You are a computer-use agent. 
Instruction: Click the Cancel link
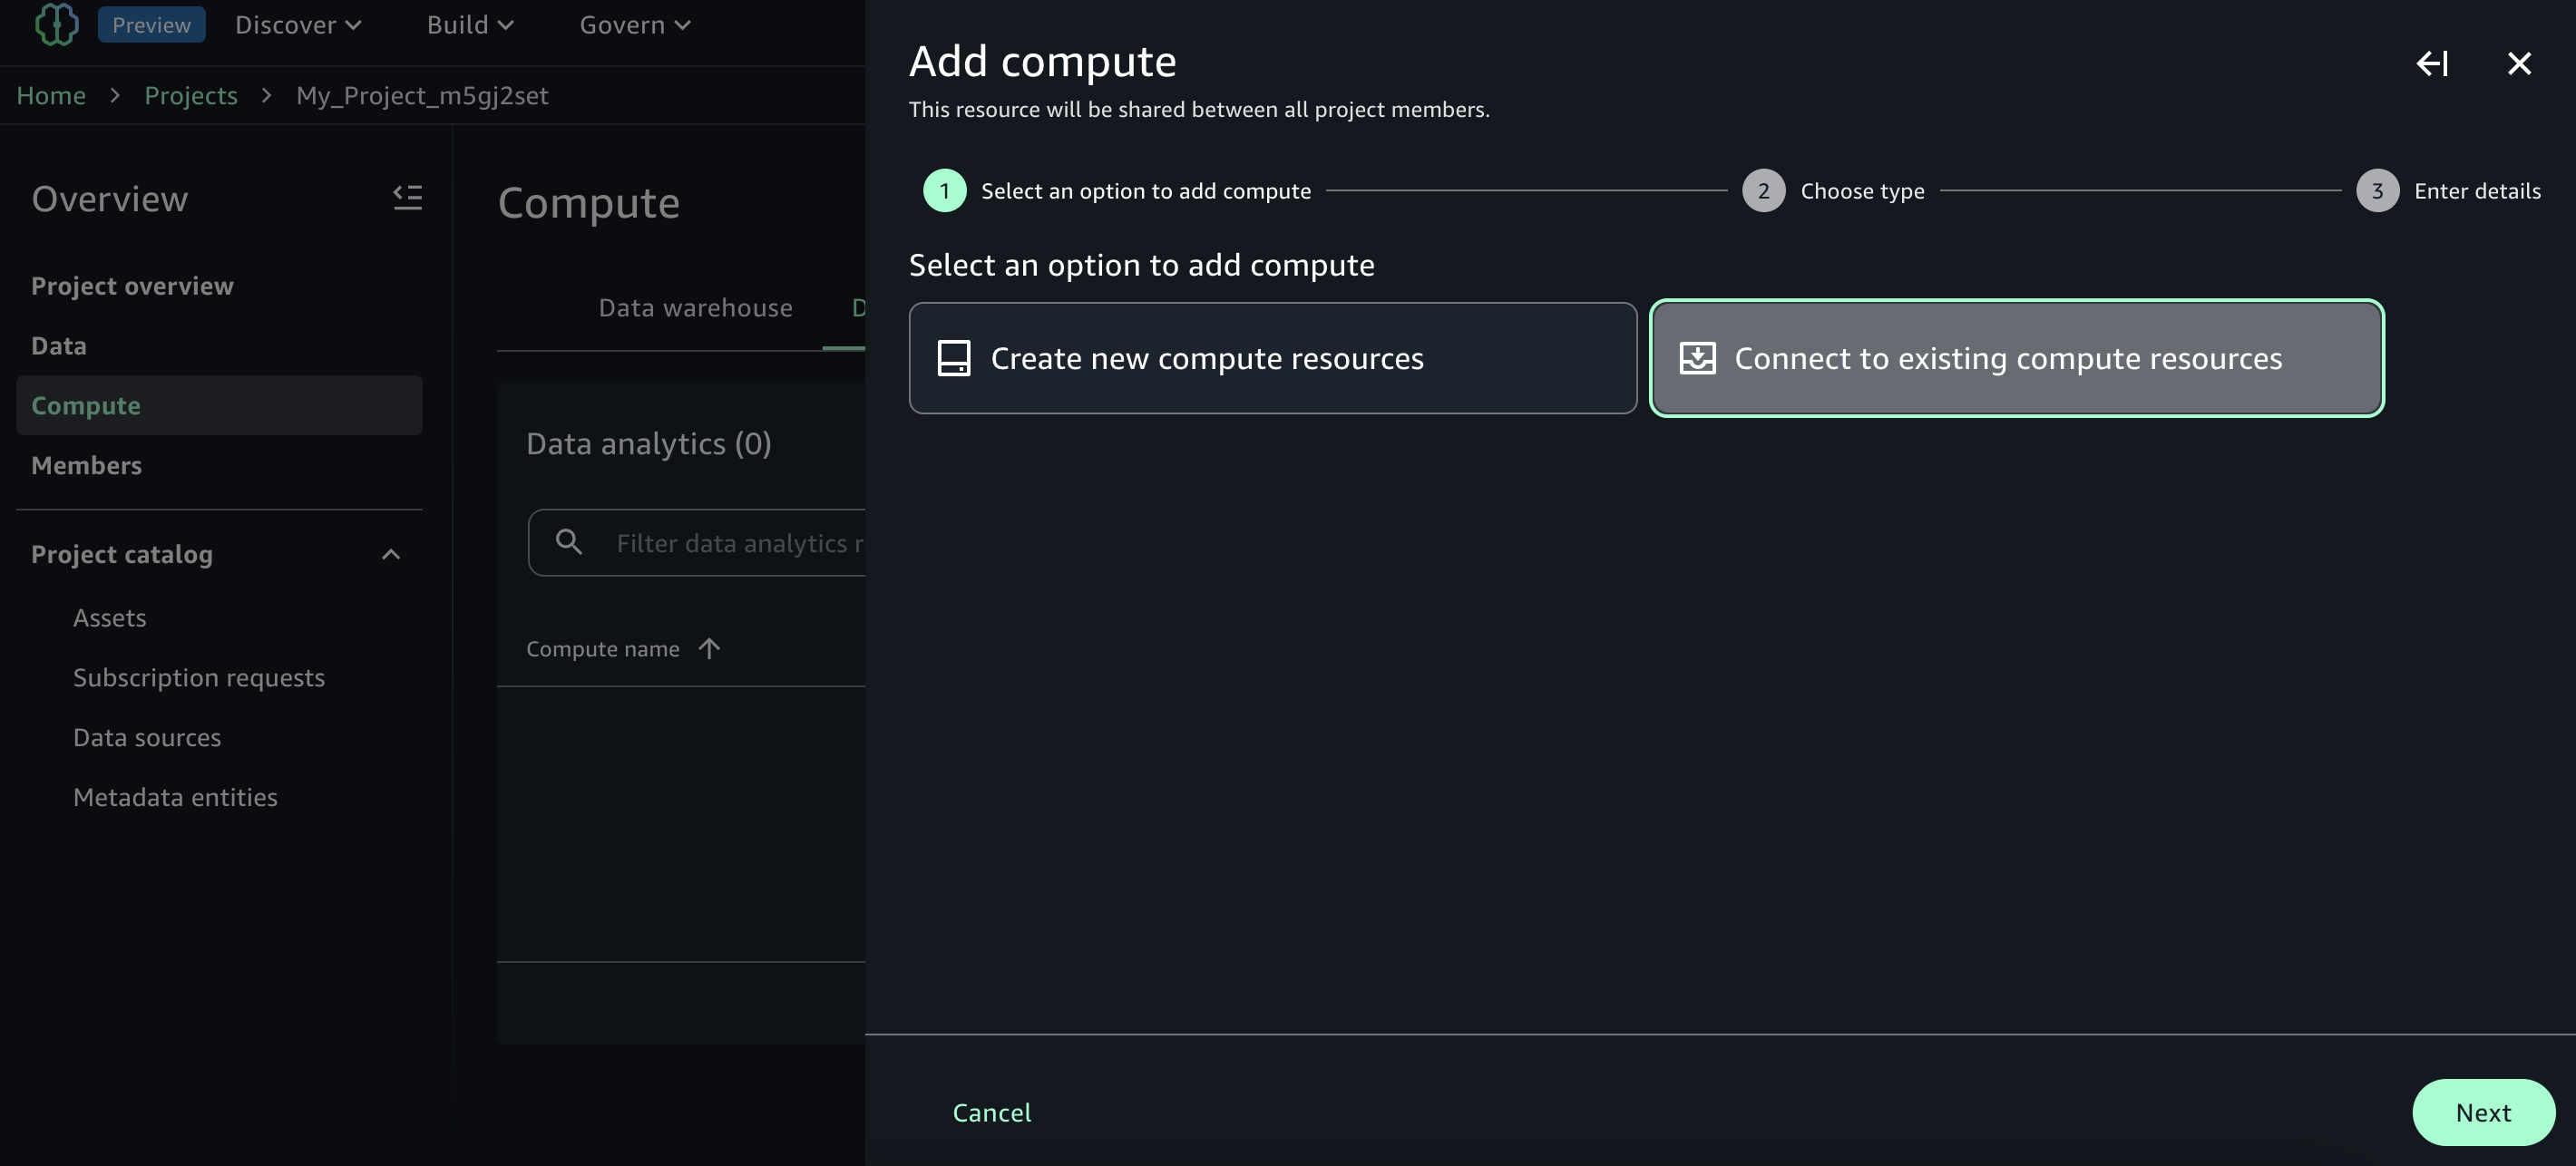pos(991,1112)
